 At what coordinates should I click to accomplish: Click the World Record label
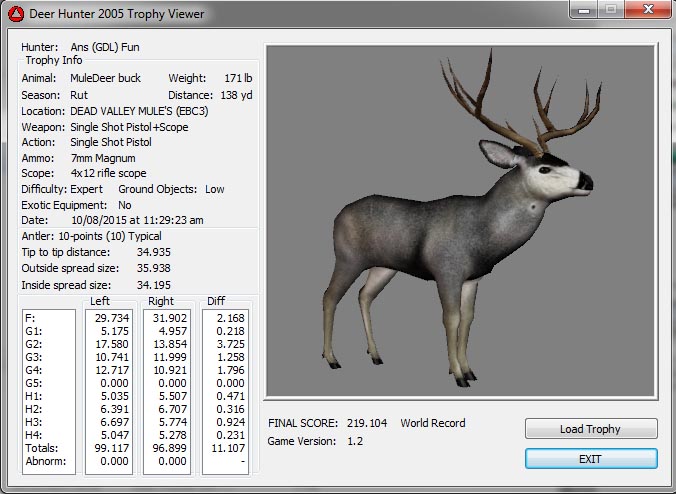[433, 423]
